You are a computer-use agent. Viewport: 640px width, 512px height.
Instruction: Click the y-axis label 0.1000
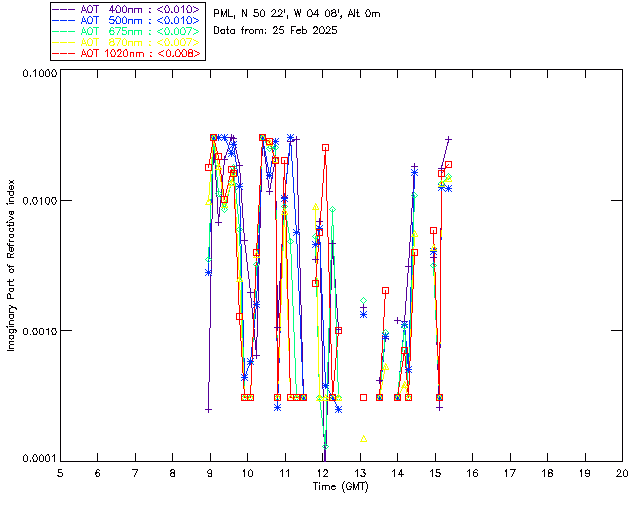click(39, 73)
